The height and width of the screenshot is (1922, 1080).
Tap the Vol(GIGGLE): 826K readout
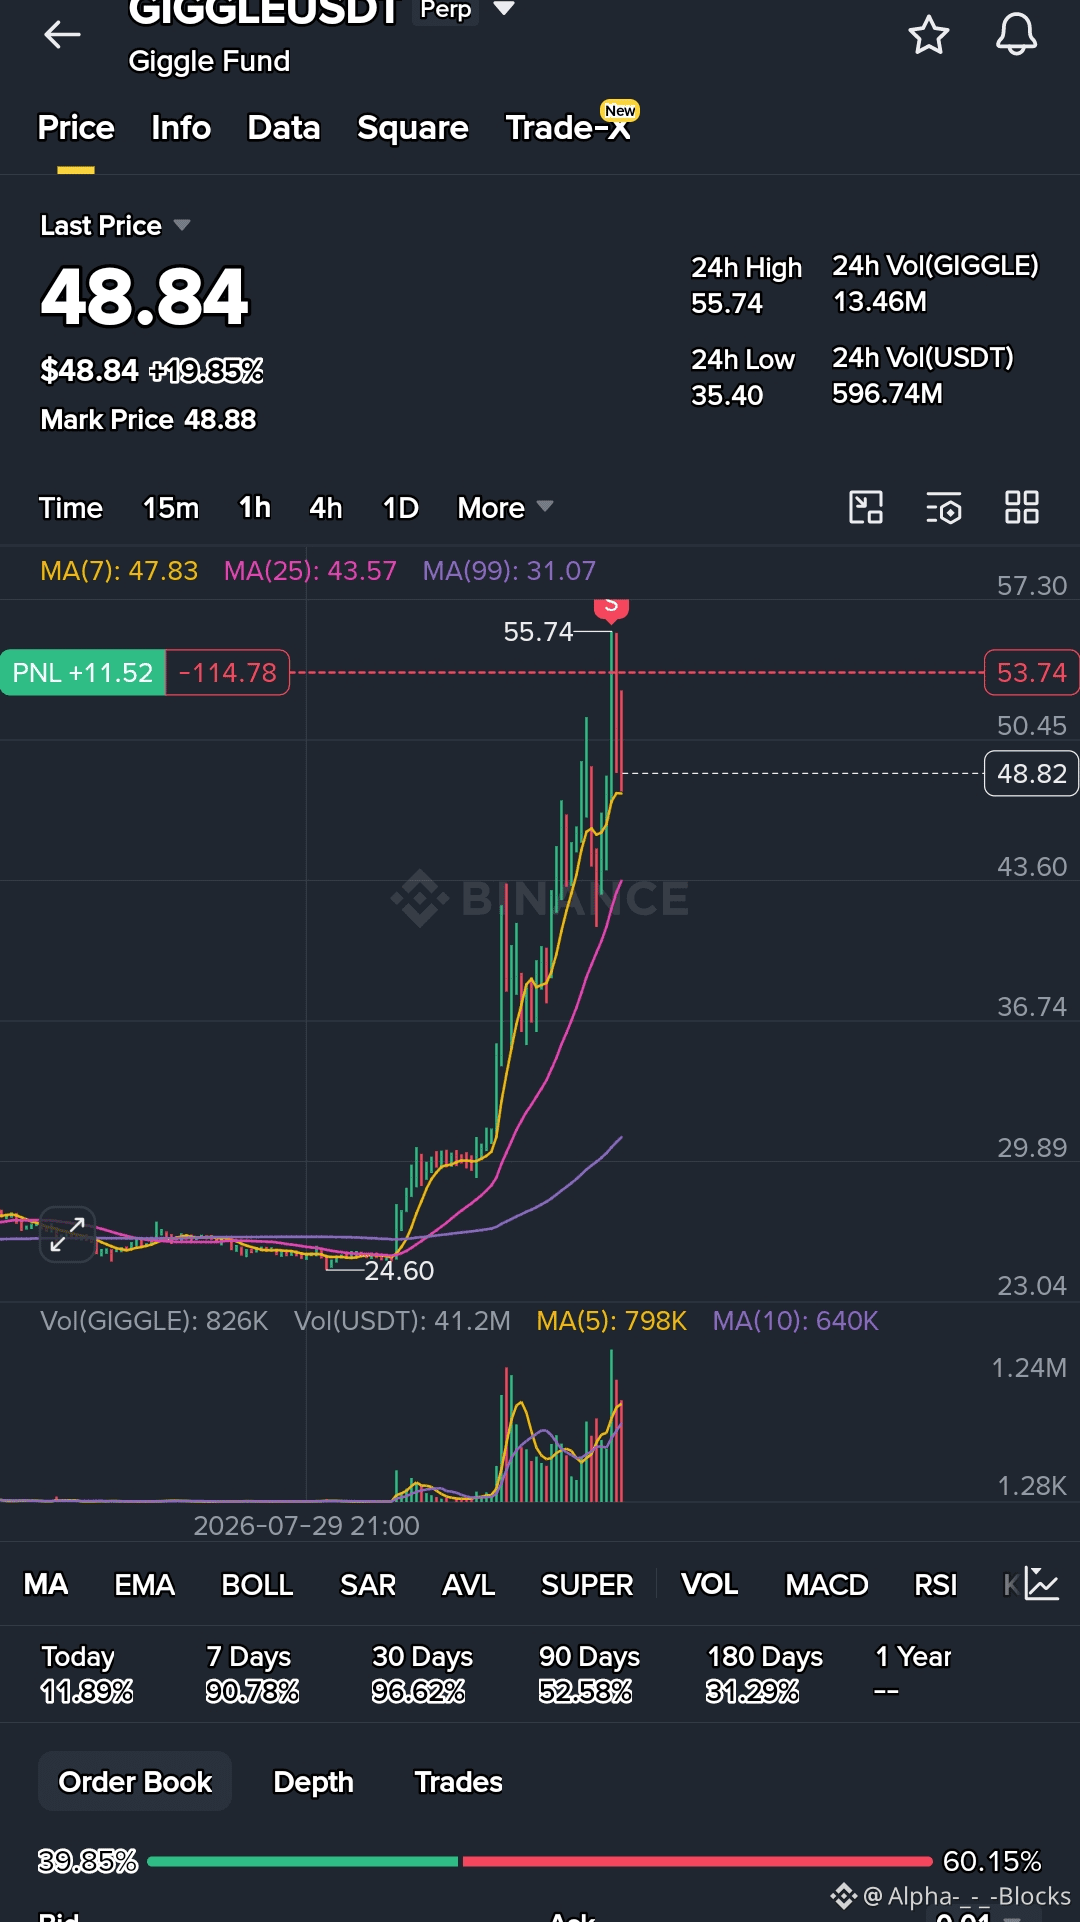pyautogui.click(x=154, y=1321)
